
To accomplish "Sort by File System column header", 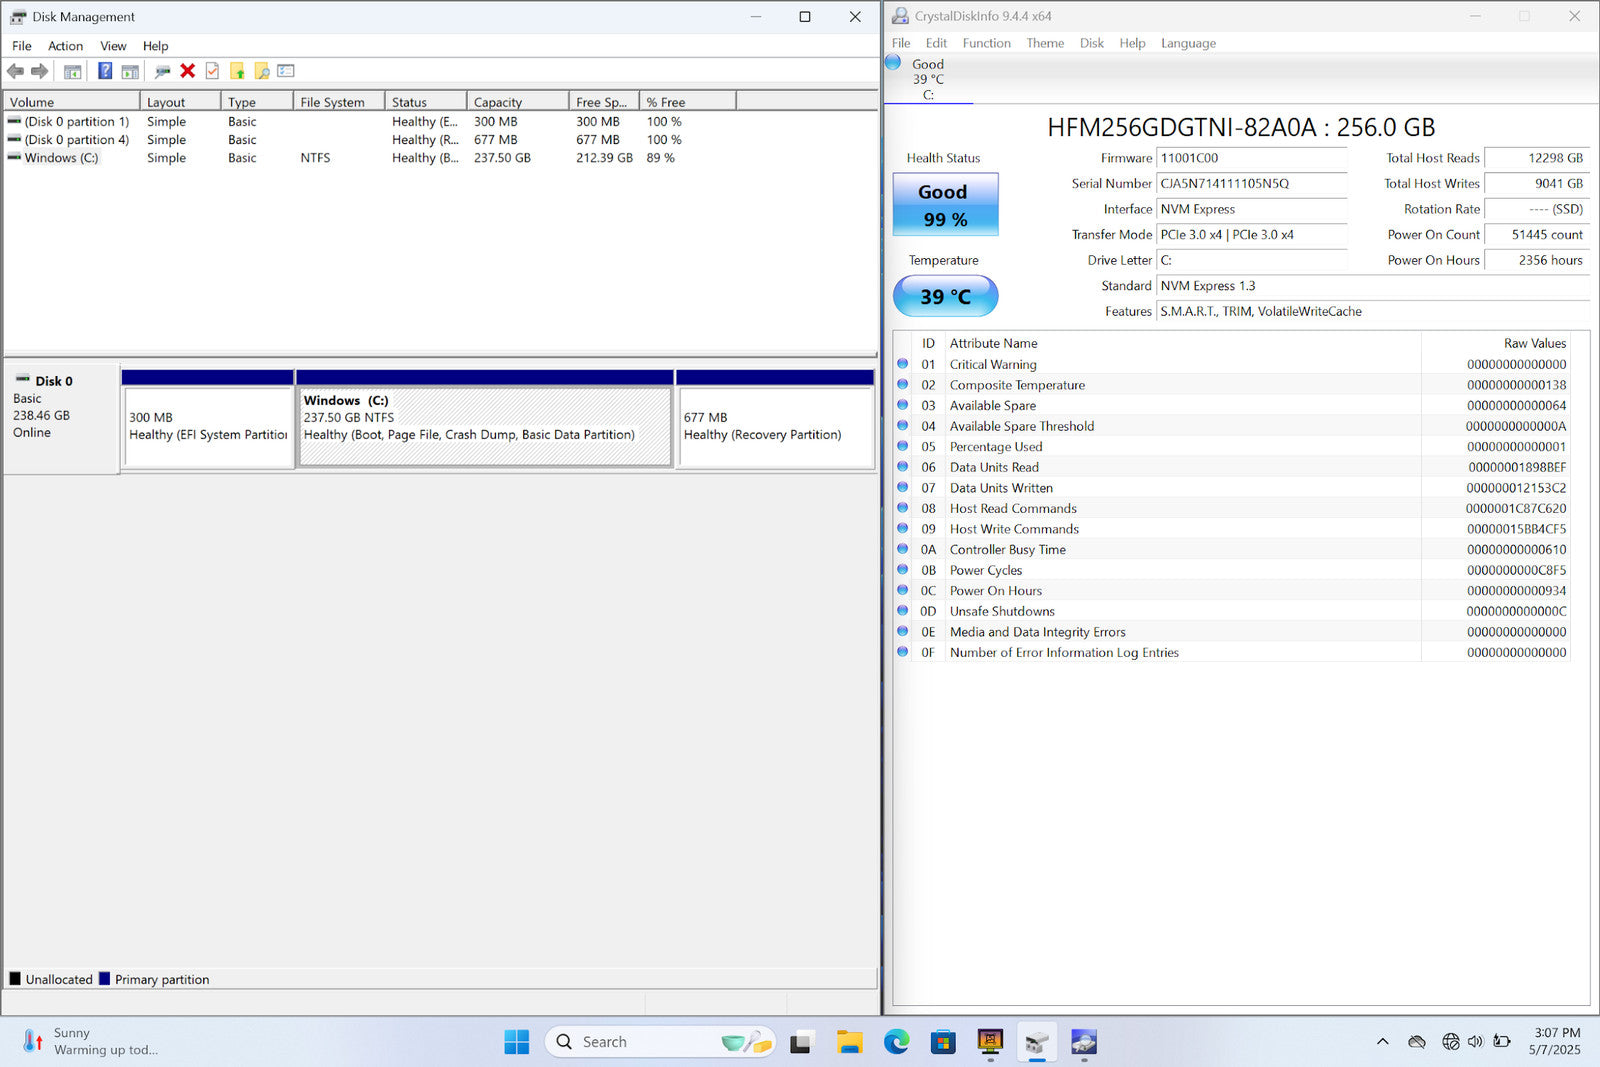I will tap(338, 102).
